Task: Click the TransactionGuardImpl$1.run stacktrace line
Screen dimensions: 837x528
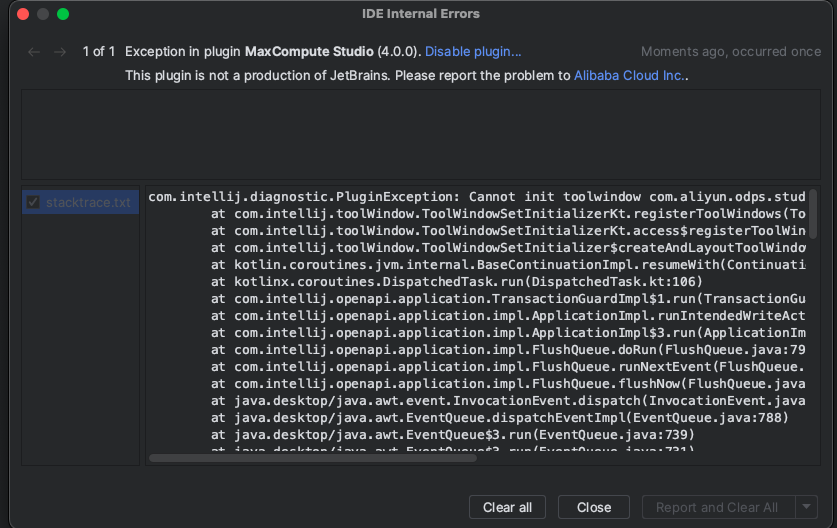Action: coord(508,299)
